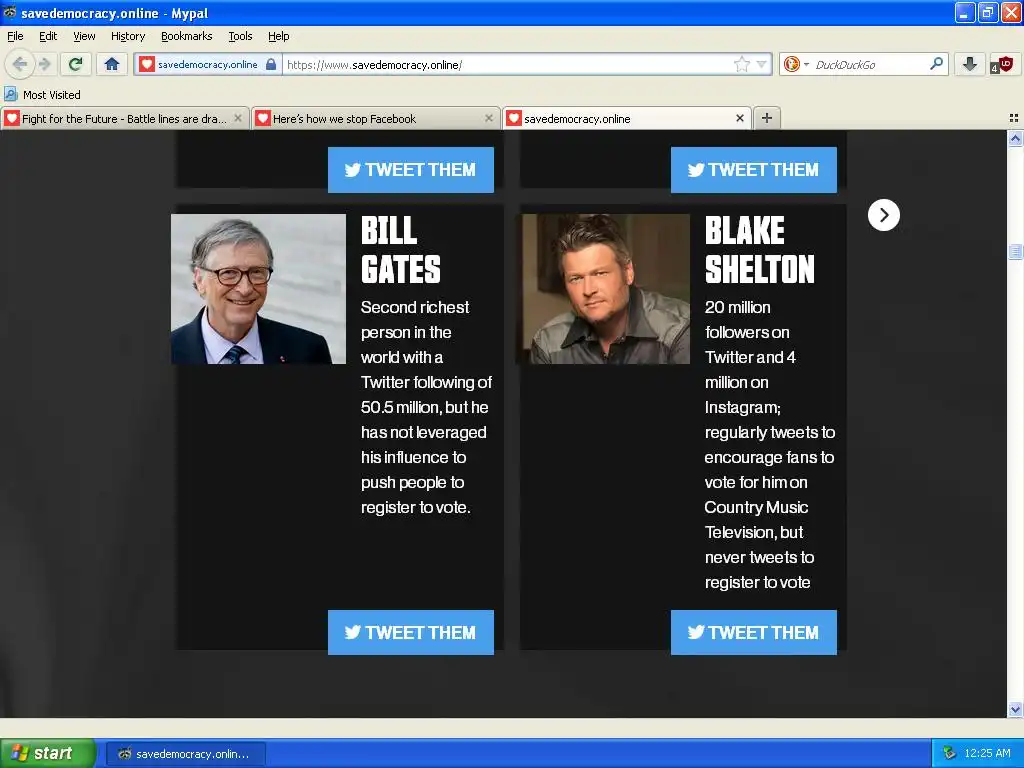Click the vertical scrollbar thumb
The image size is (1024, 768).
[x=1015, y=251]
